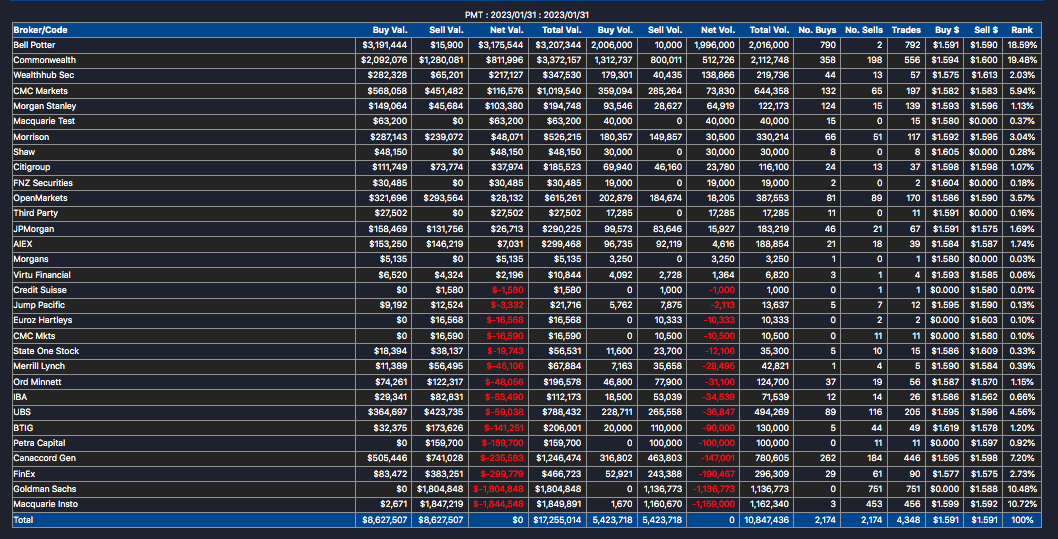
Task: Select the Morgan Stanley broker name
Action: coord(45,106)
